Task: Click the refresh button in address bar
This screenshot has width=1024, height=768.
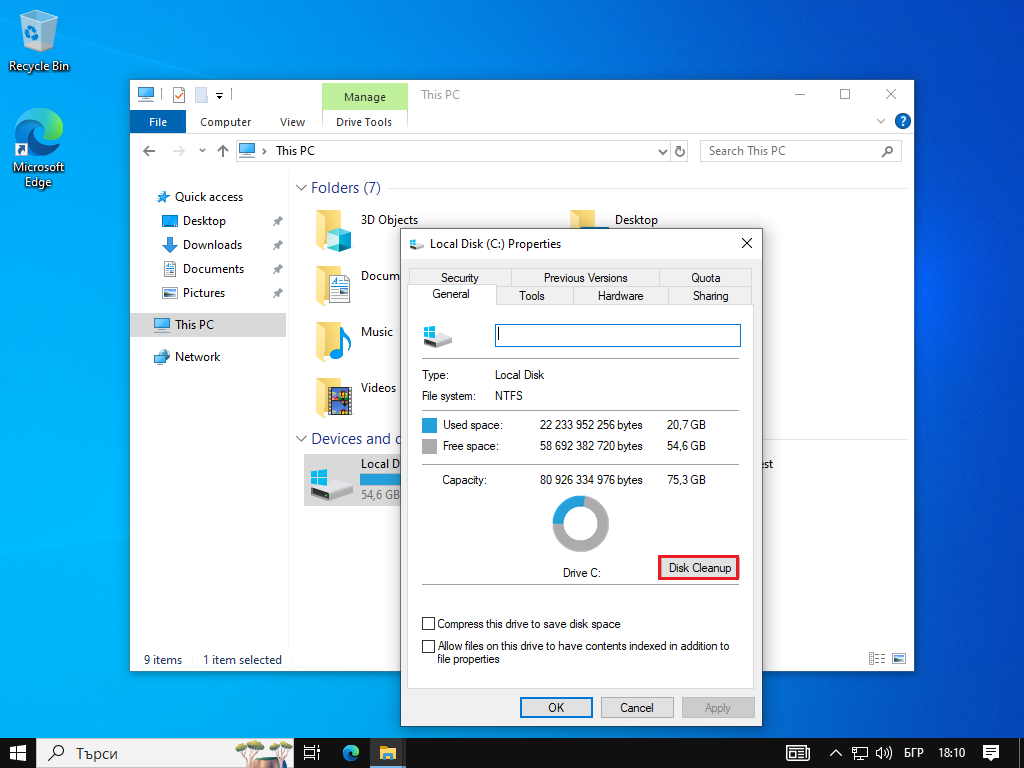Action: (680, 151)
